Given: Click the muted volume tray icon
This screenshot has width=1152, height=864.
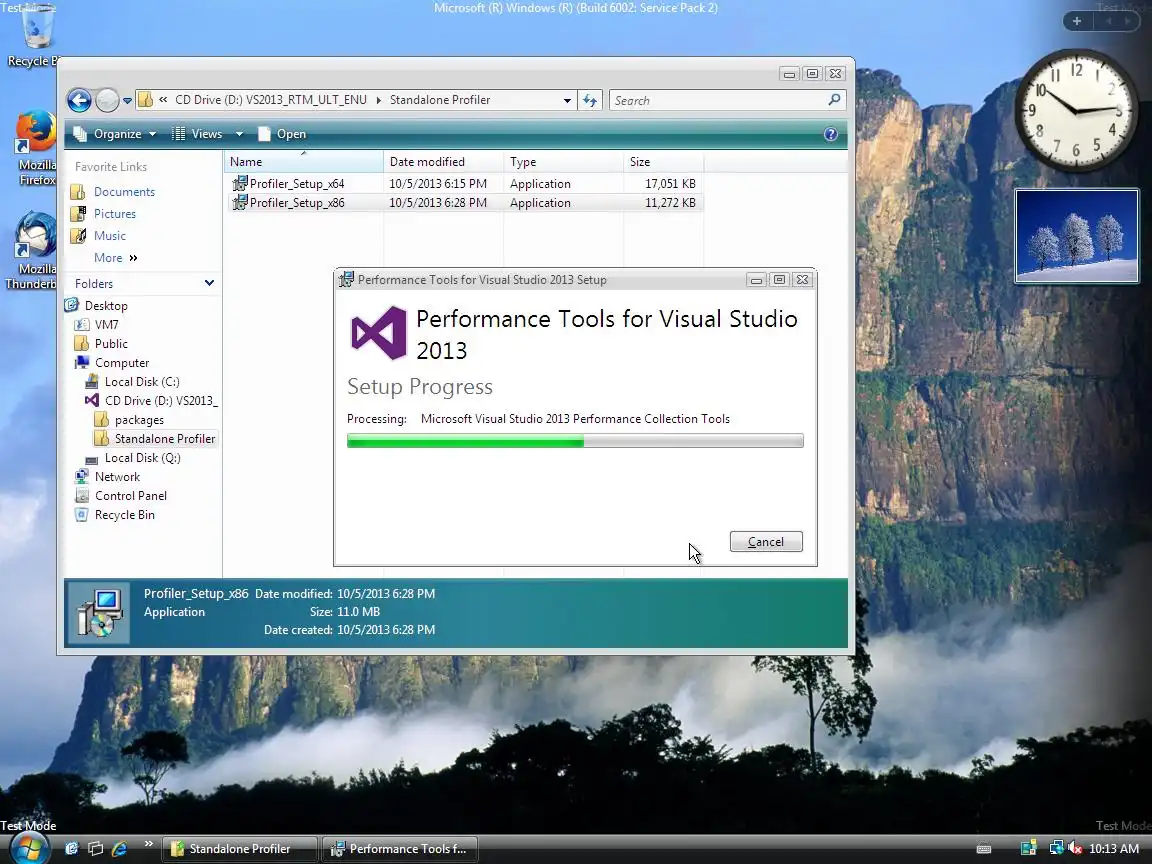Looking at the screenshot, I should (1076, 849).
